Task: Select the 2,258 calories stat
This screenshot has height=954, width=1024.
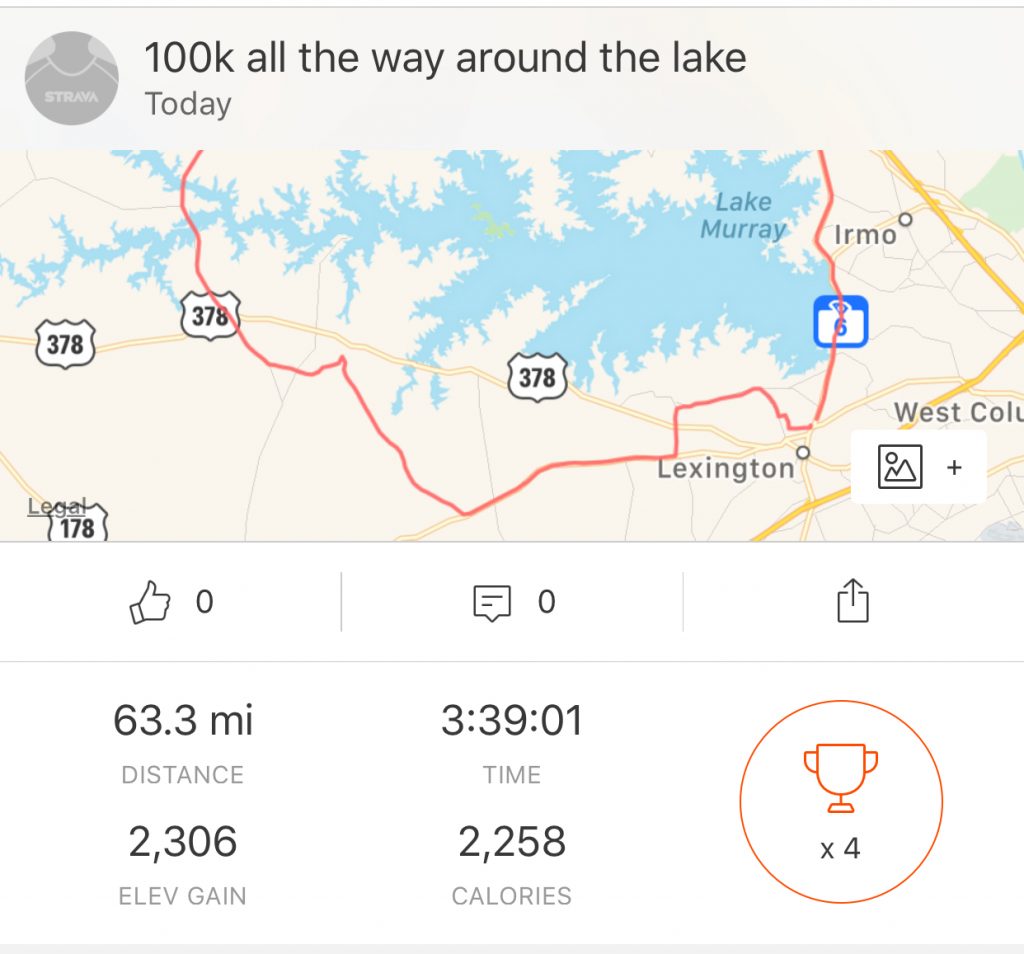Action: 511,842
